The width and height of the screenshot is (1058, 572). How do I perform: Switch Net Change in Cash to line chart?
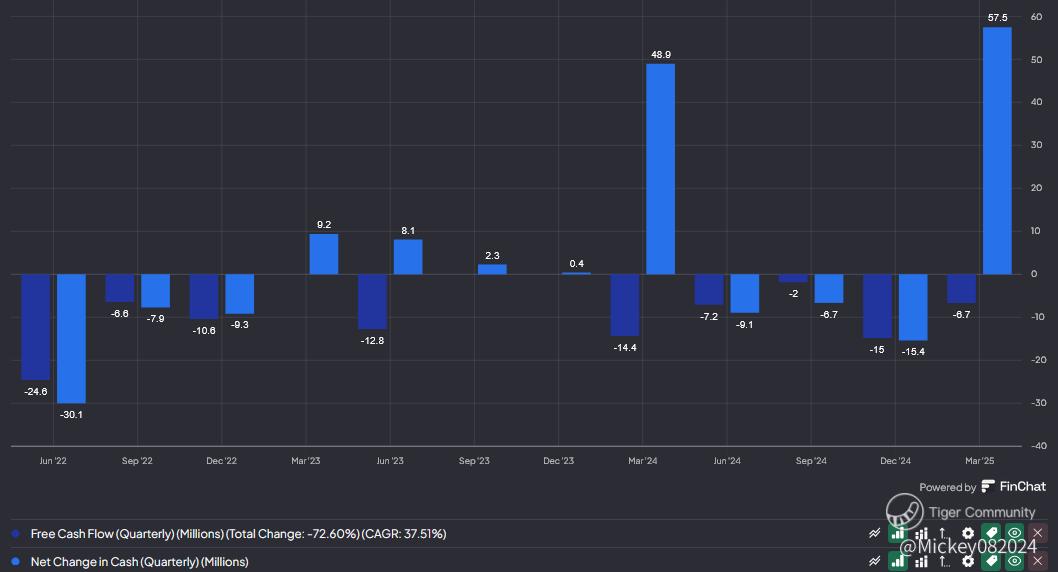pyautogui.click(x=875, y=561)
